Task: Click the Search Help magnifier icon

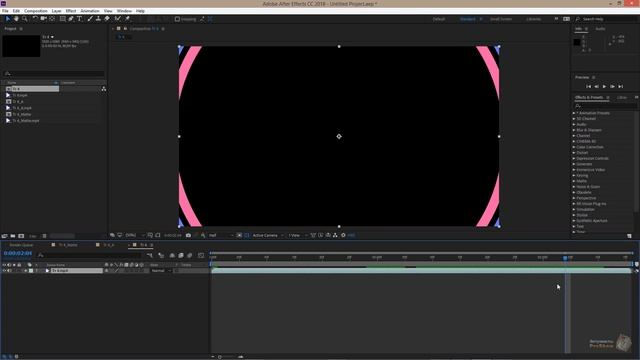Action: [578, 19]
